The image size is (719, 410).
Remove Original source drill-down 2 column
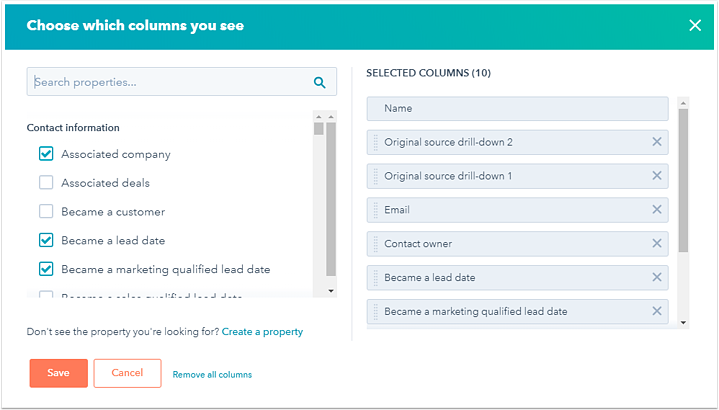tap(657, 142)
